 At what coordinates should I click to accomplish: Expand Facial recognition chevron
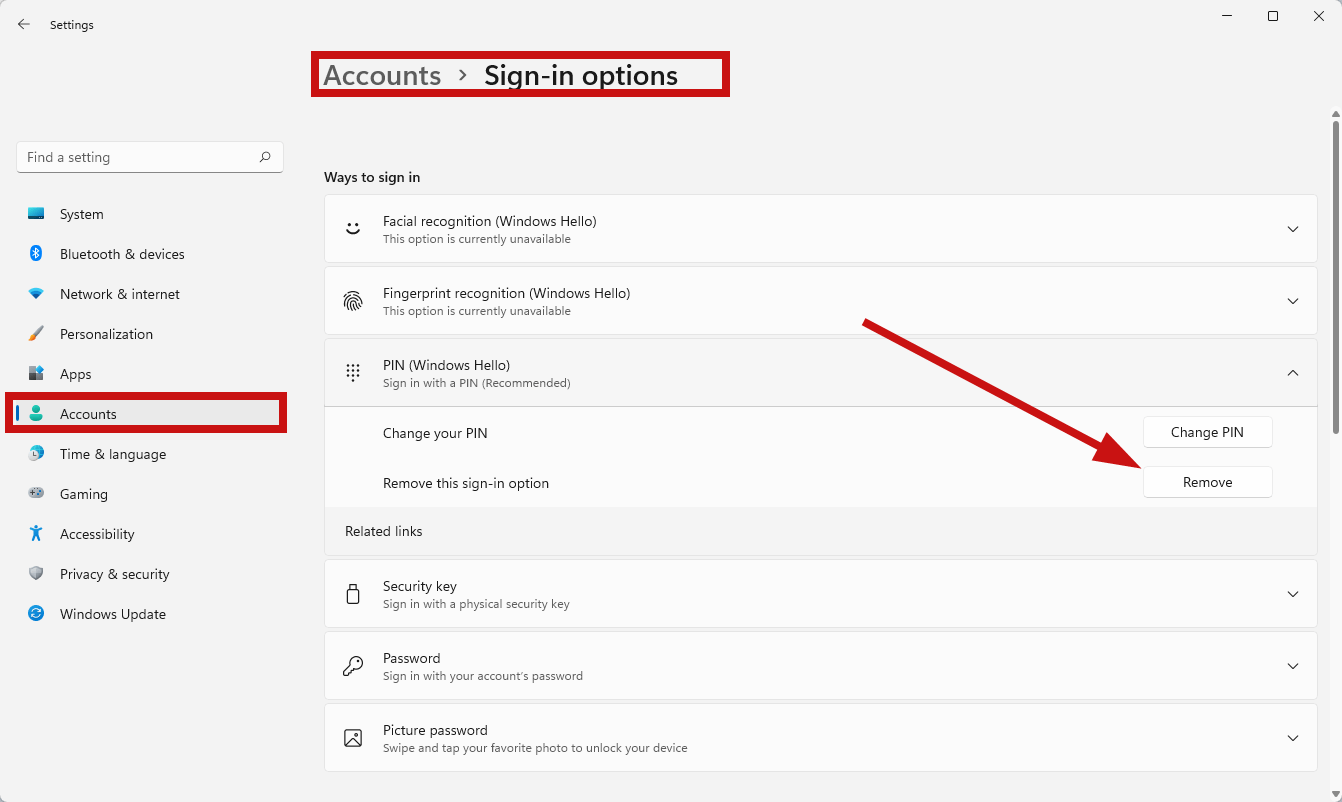click(x=1293, y=229)
